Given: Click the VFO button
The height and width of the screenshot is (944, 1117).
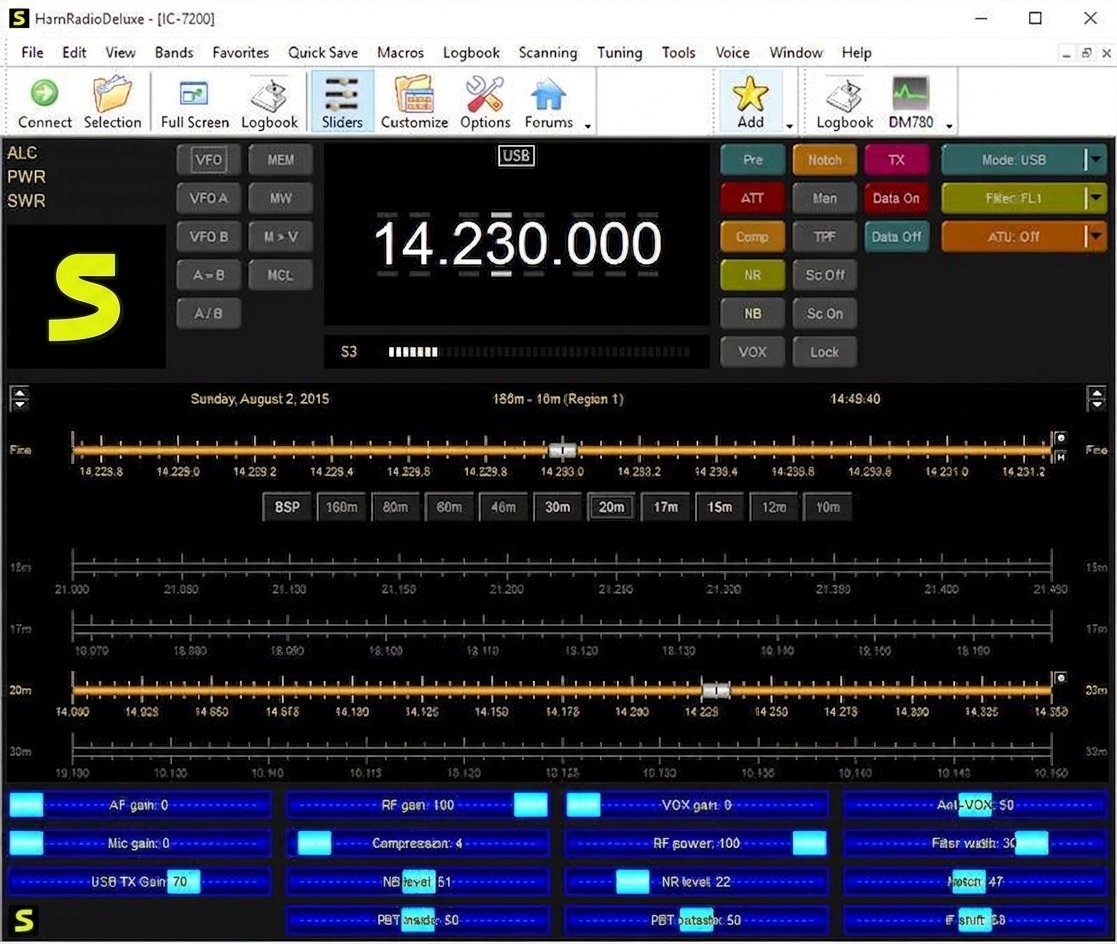Looking at the screenshot, I should (x=209, y=160).
